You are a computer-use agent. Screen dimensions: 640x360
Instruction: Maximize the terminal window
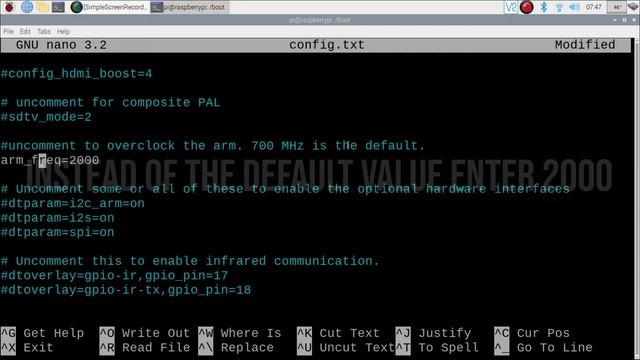click(x=624, y=20)
